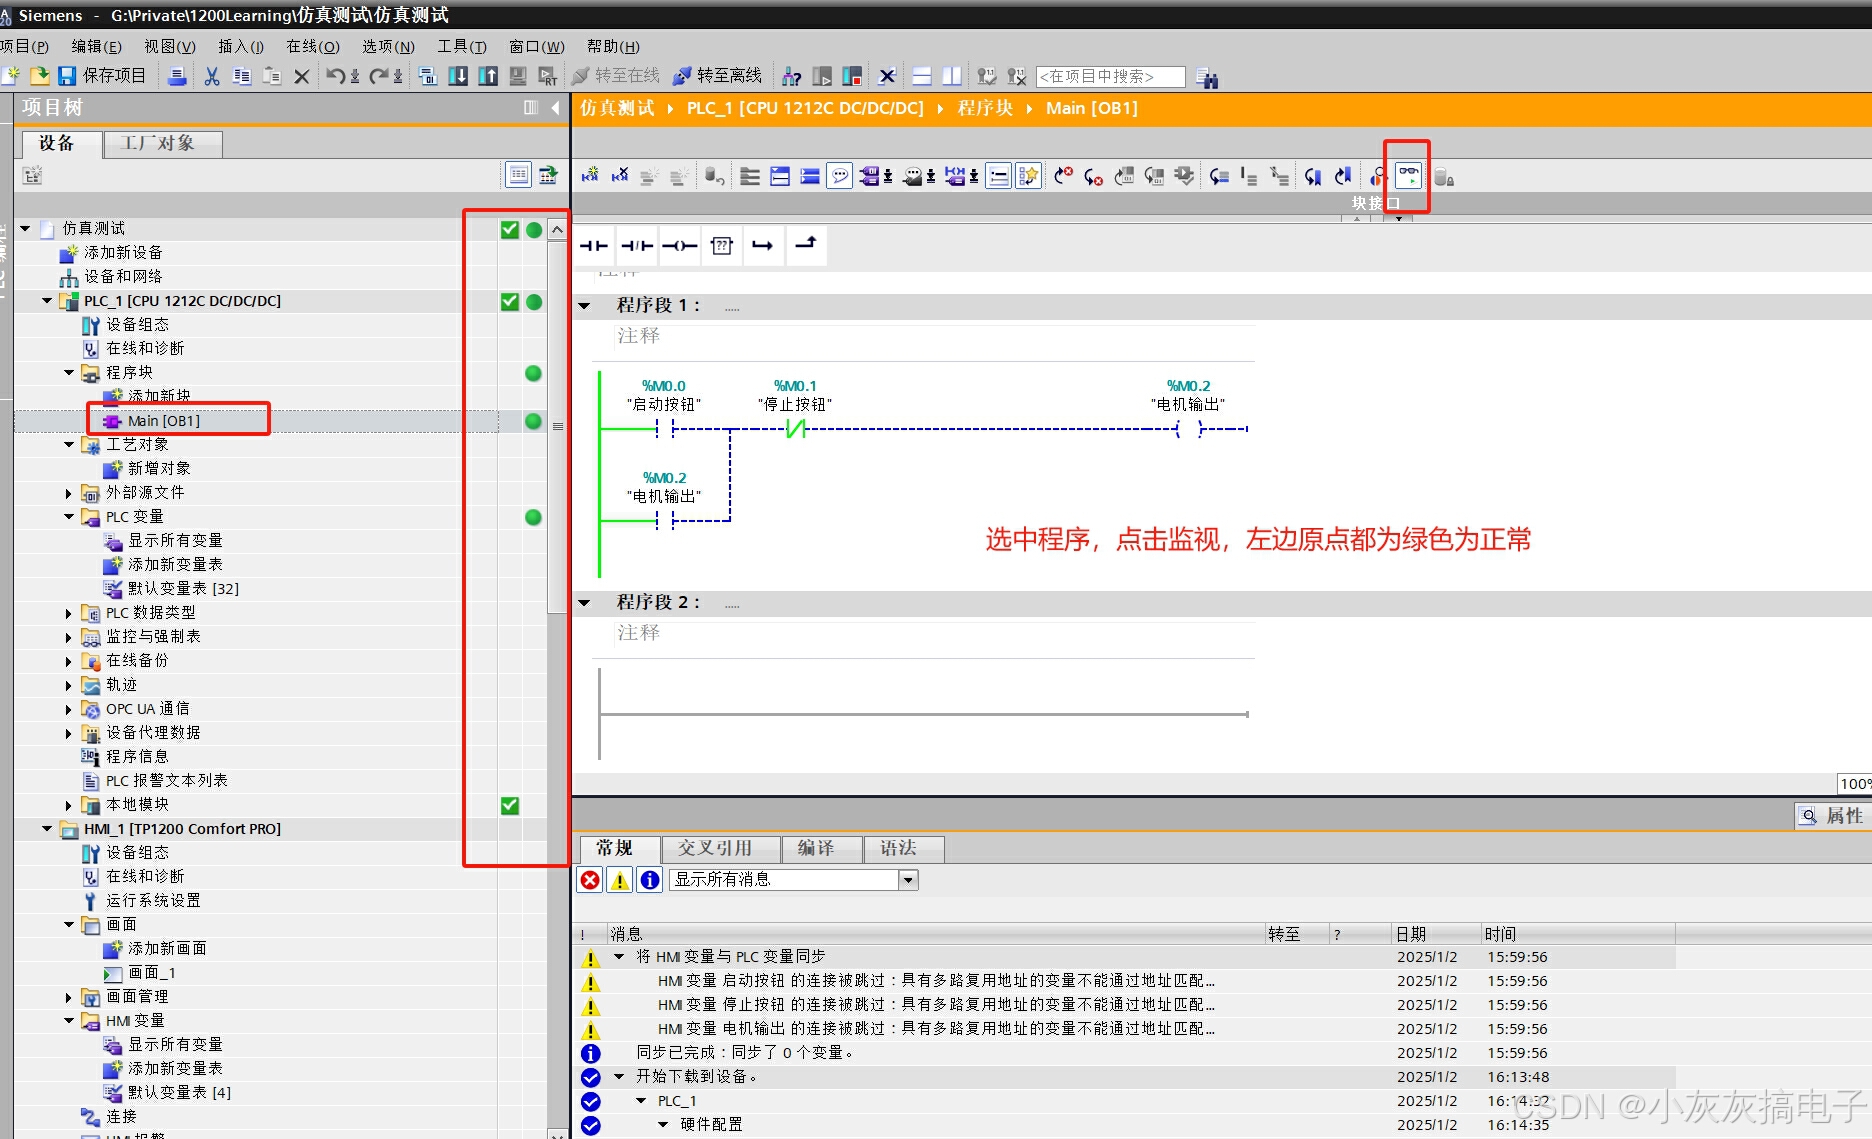The image size is (1872, 1139).
Task: Open the 显示所有消息 filter dropdown
Action: point(908,880)
